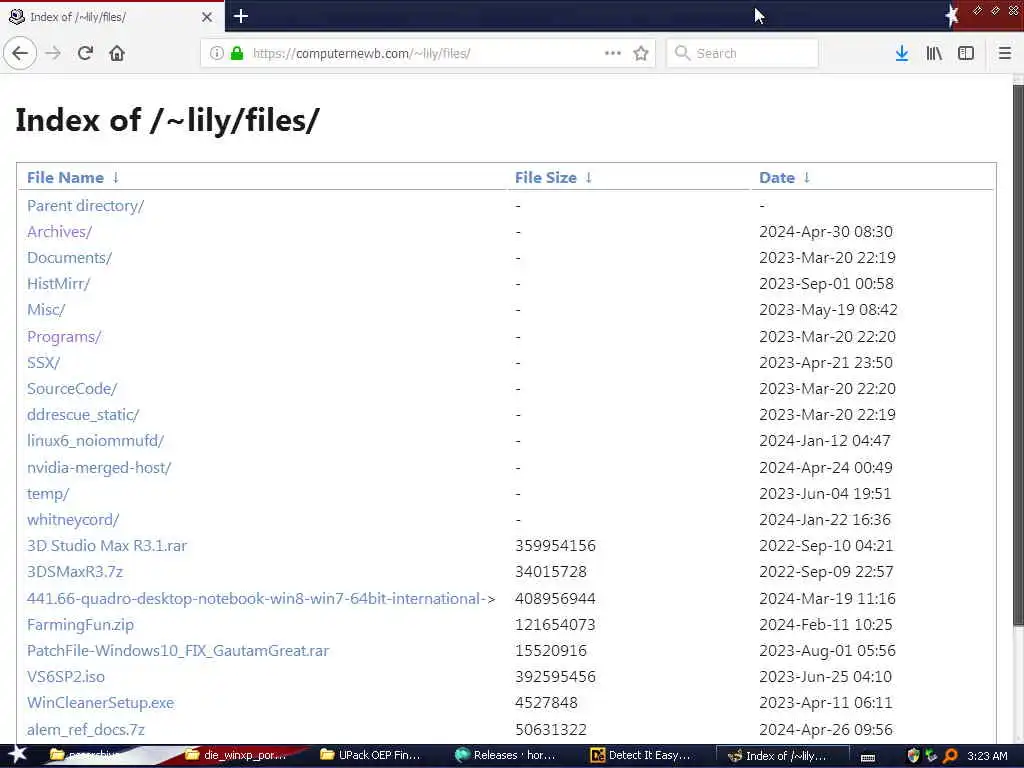Click the 3:23 AM taskbar clock

(987, 756)
